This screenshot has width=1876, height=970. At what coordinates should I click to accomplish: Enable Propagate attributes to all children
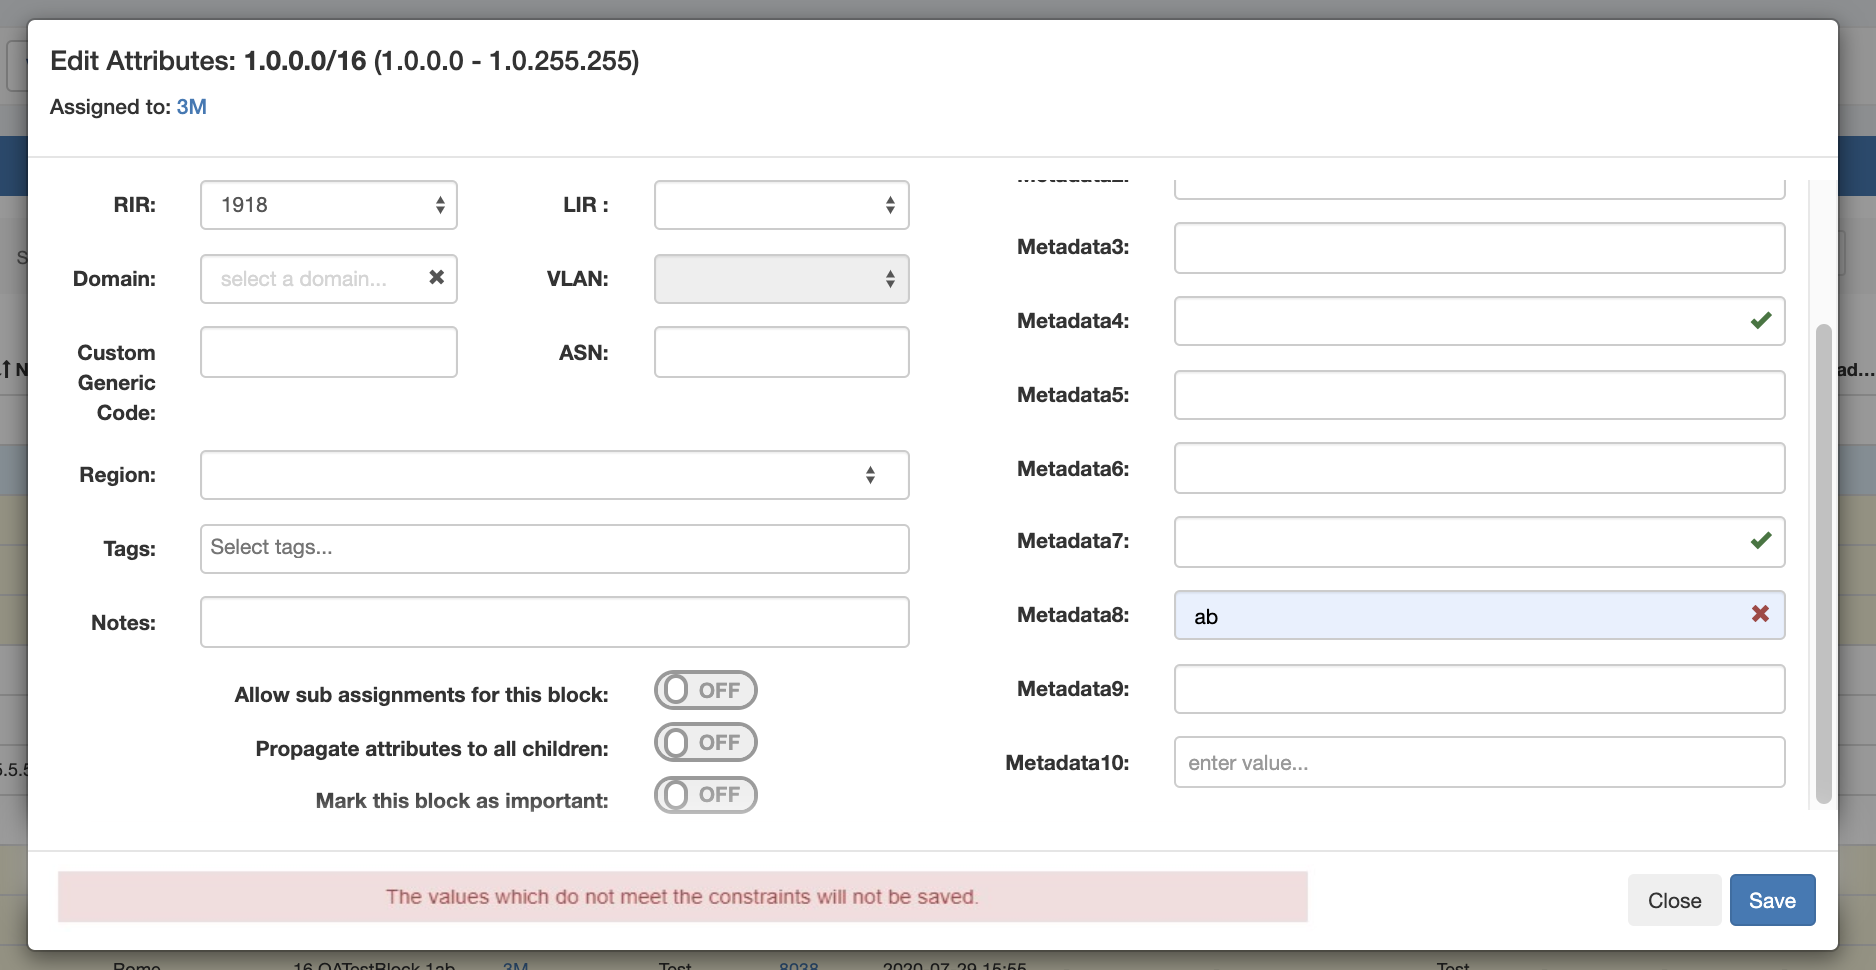click(705, 743)
